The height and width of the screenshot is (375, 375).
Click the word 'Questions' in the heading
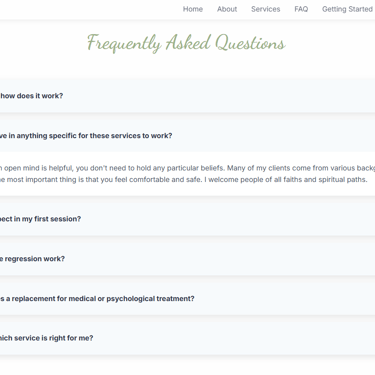click(250, 43)
